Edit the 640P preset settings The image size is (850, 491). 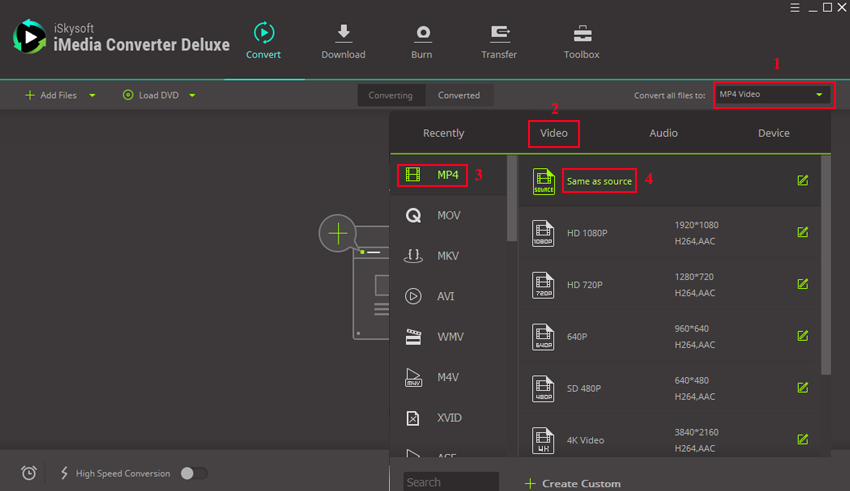point(803,336)
